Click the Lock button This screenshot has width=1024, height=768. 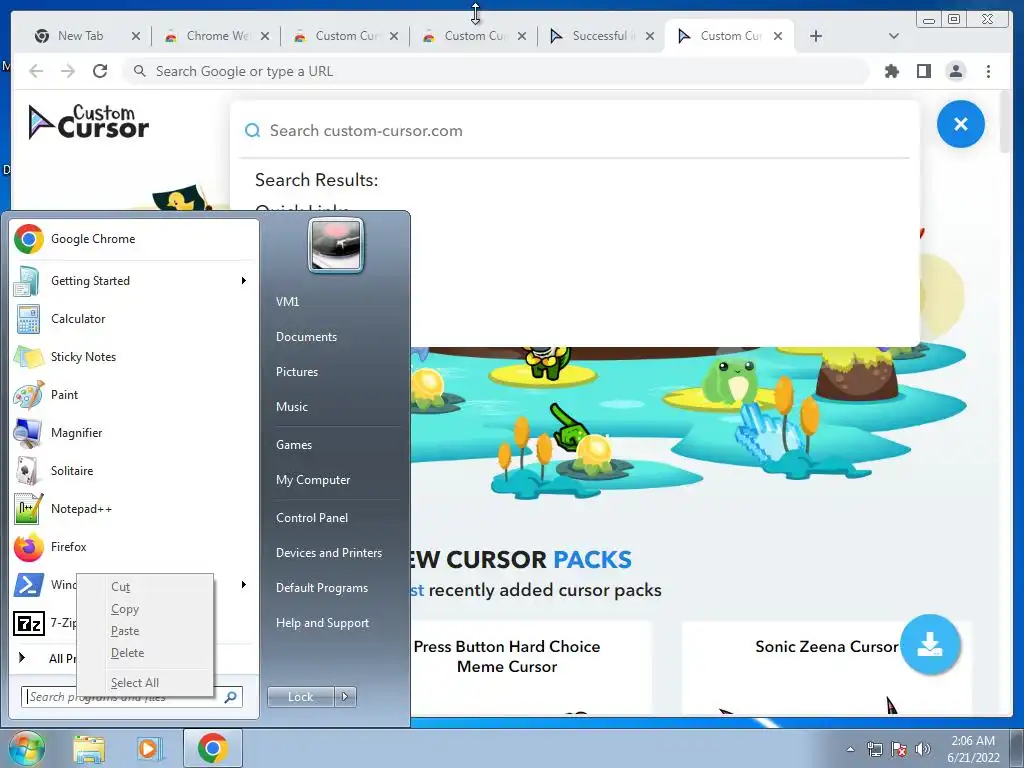coord(301,697)
